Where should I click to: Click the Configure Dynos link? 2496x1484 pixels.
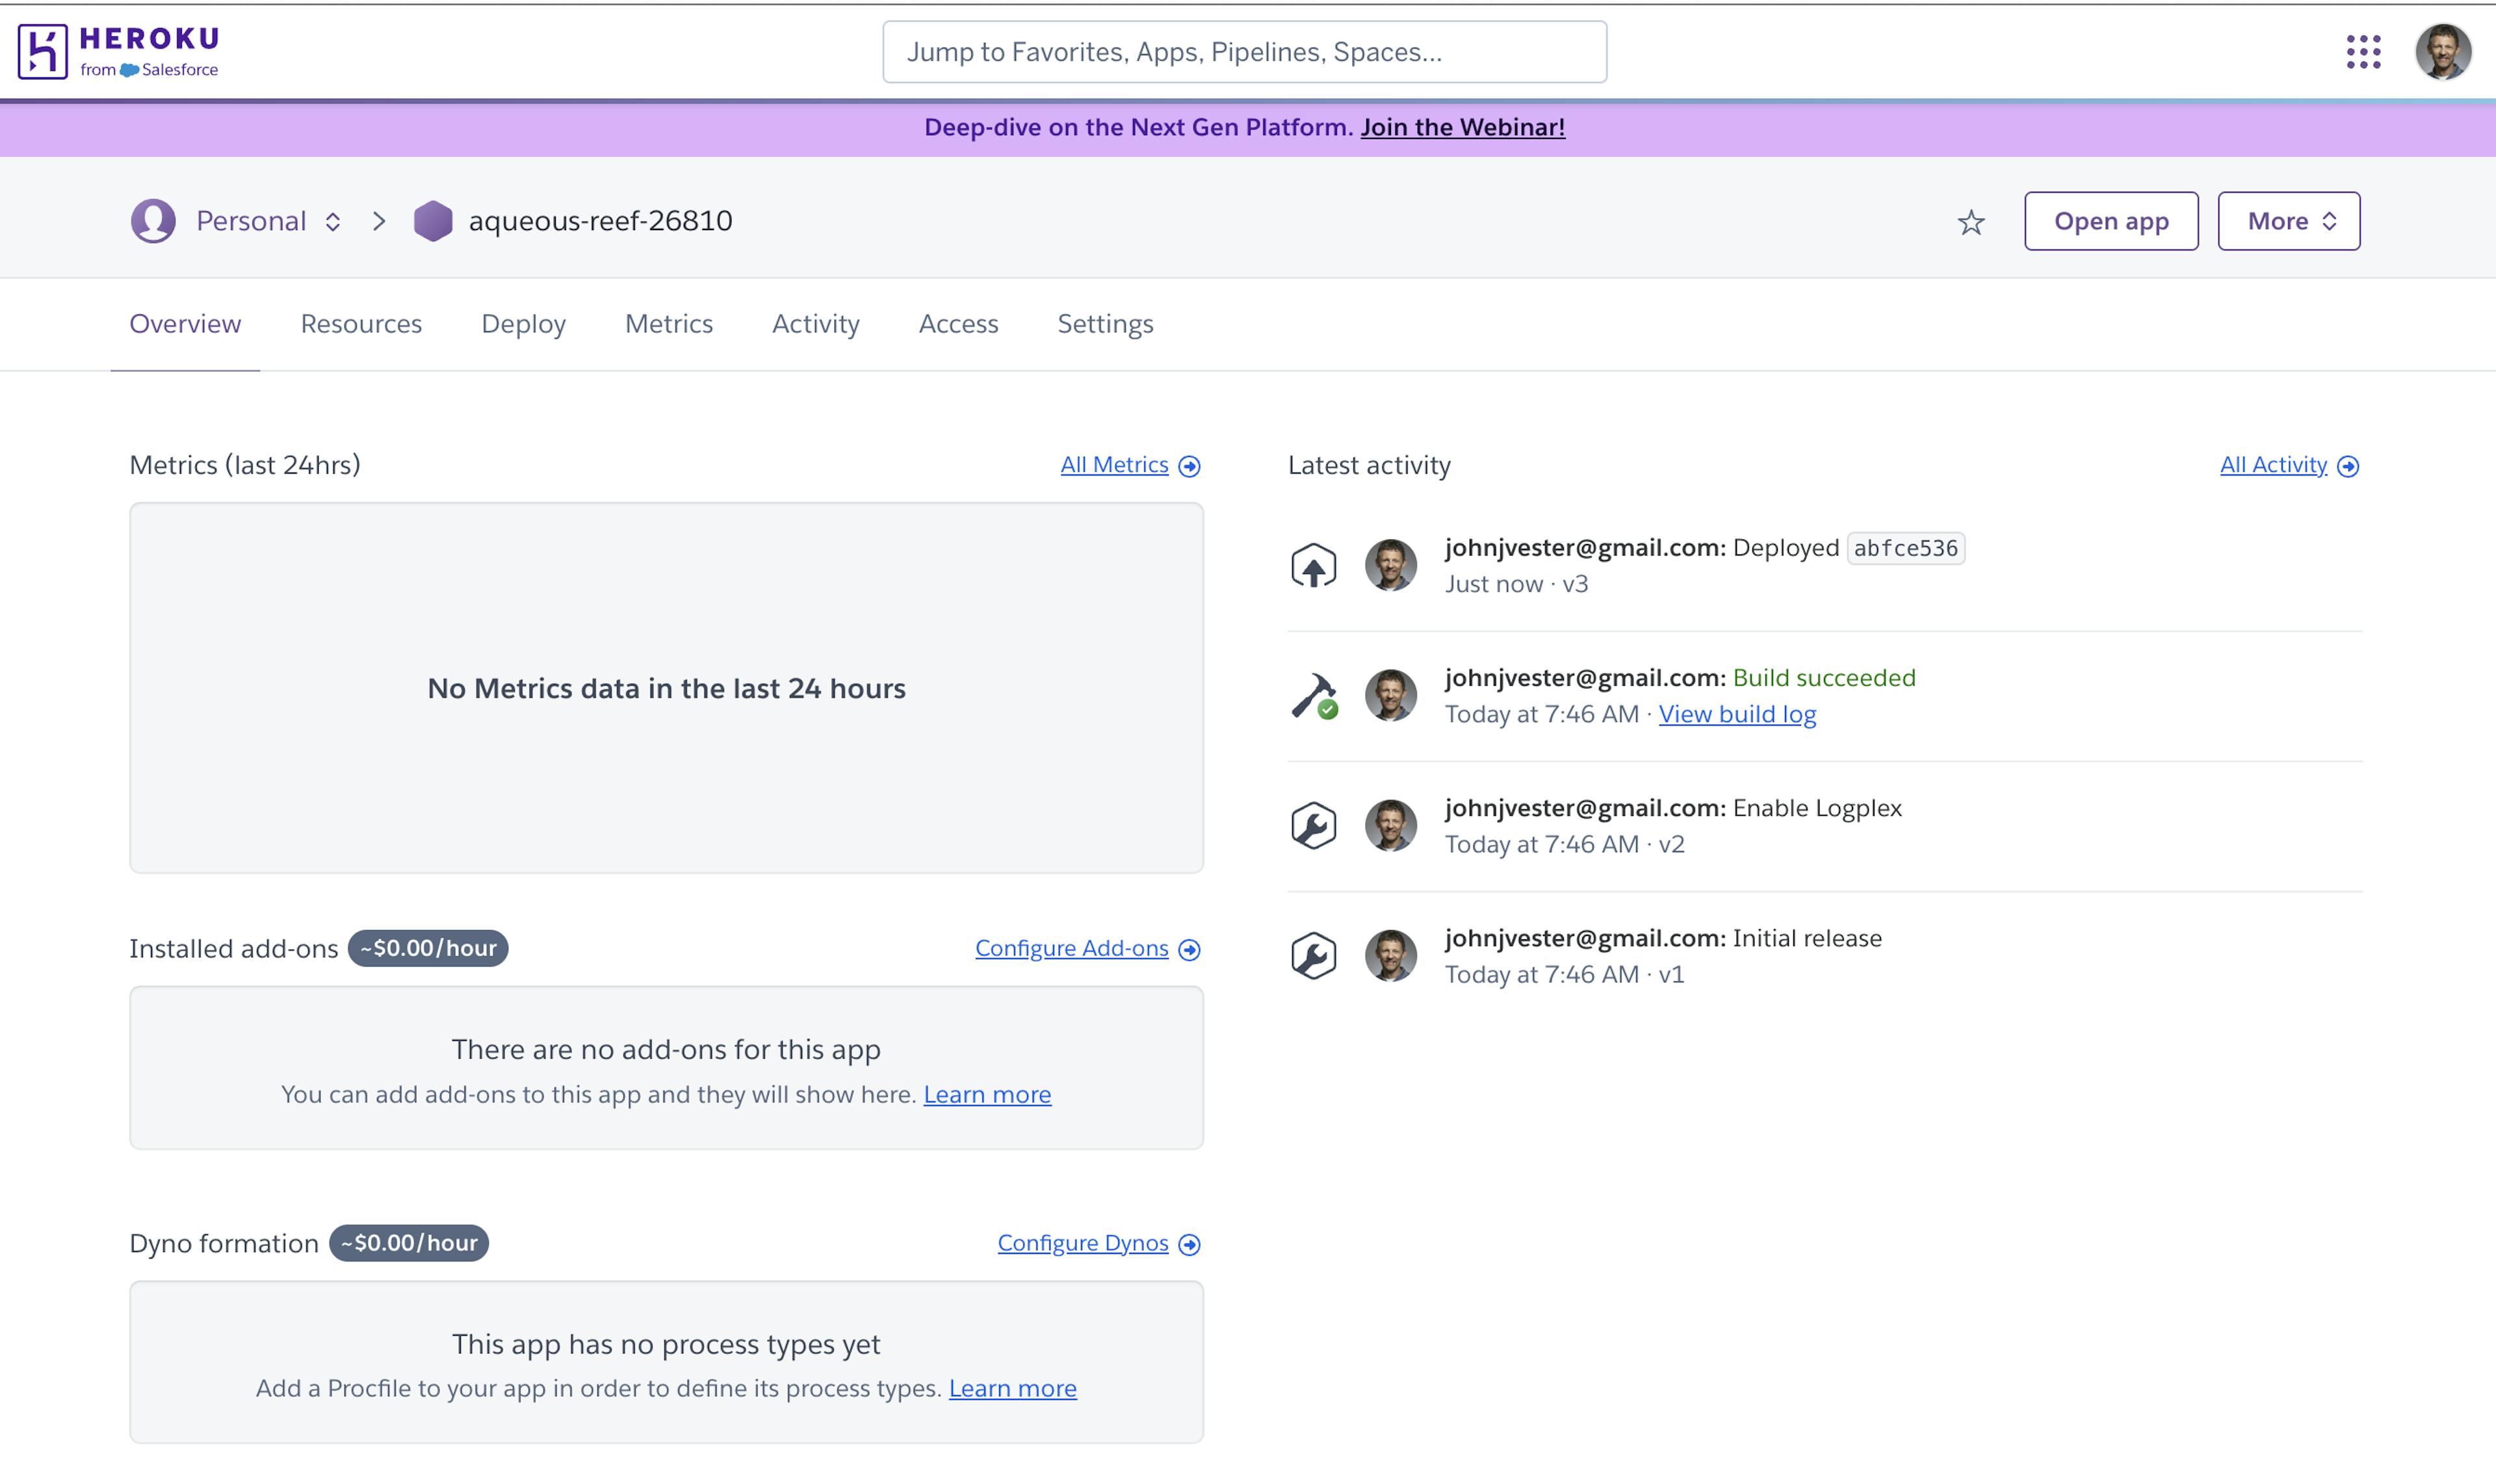point(1082,1244)
